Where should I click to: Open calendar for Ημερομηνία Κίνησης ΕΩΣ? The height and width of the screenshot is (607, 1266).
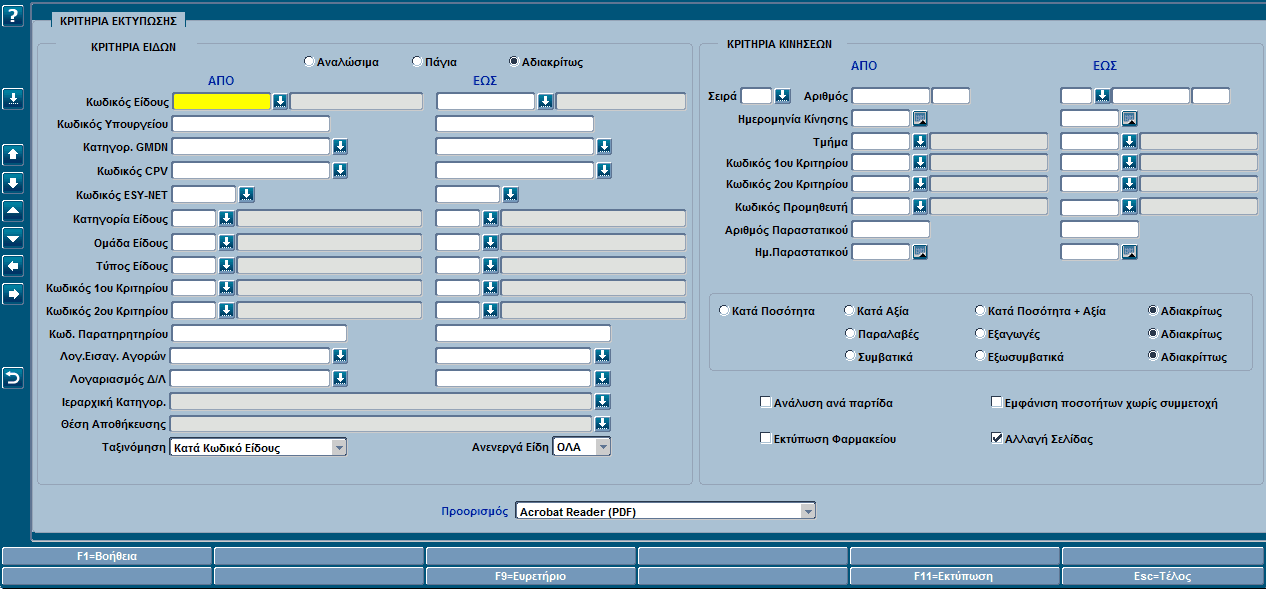pyautogui.click(x=1129, y=118)
